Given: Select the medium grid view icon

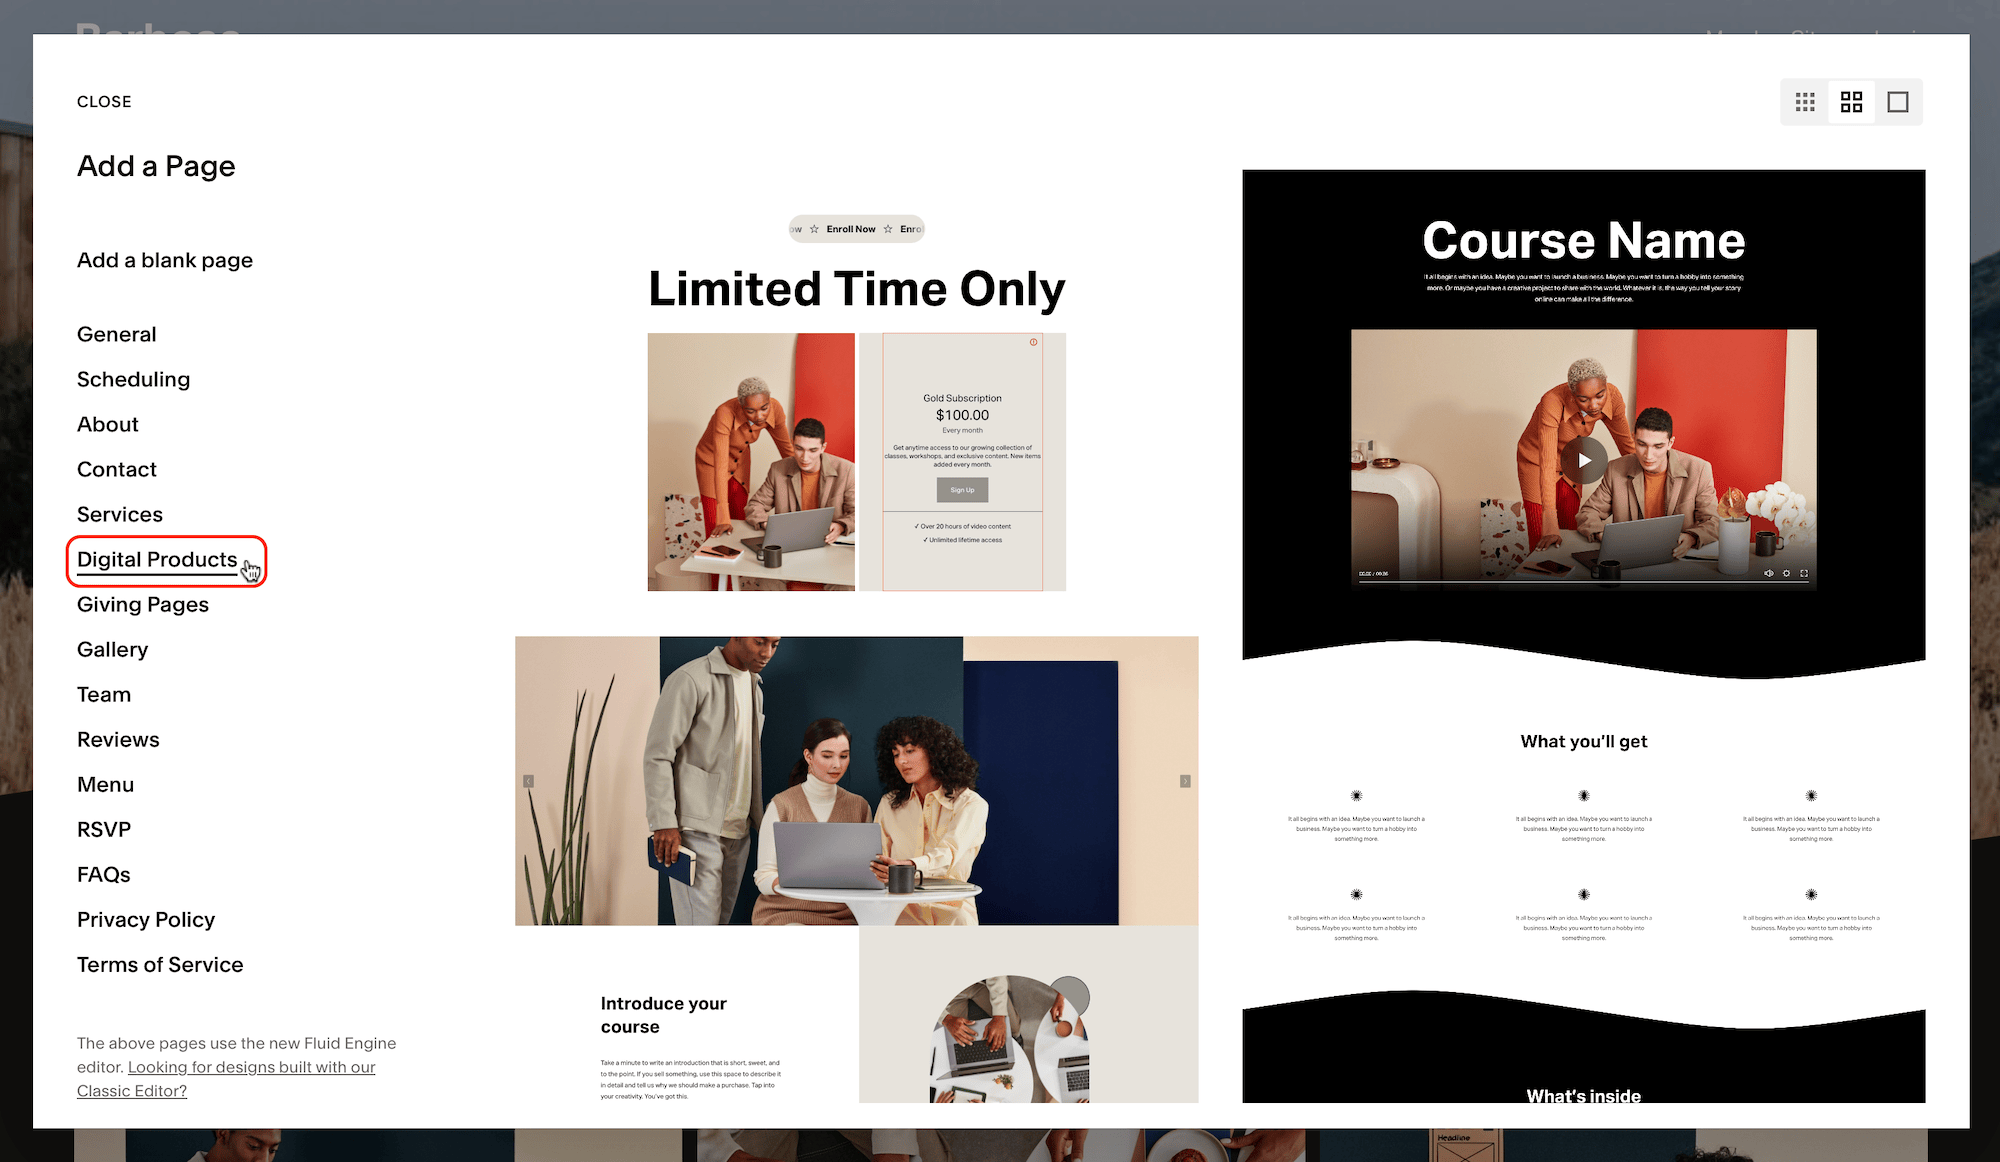Looking at the screenshot, I should (1851, 102).
